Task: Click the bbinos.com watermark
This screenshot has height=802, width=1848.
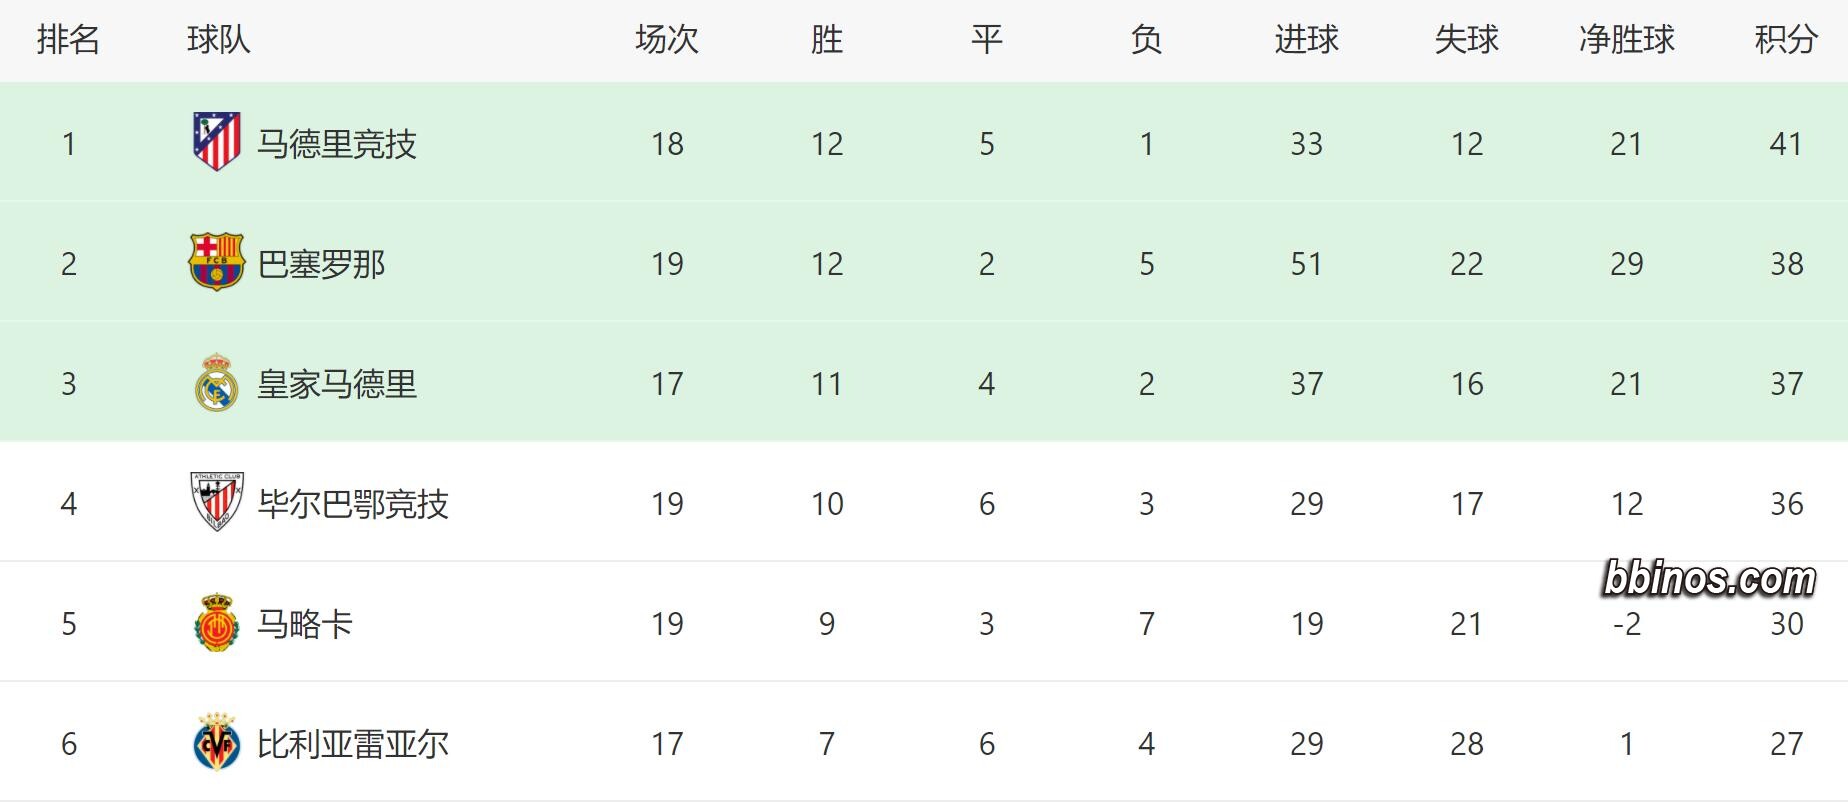Action: click(x=1709, y=579)
